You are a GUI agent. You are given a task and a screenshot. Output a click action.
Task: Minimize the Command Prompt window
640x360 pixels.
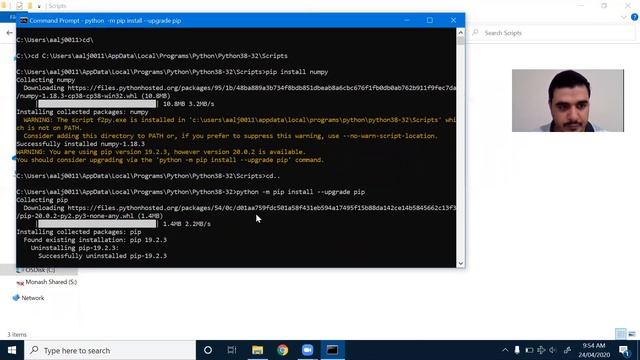tap(407, 20)
